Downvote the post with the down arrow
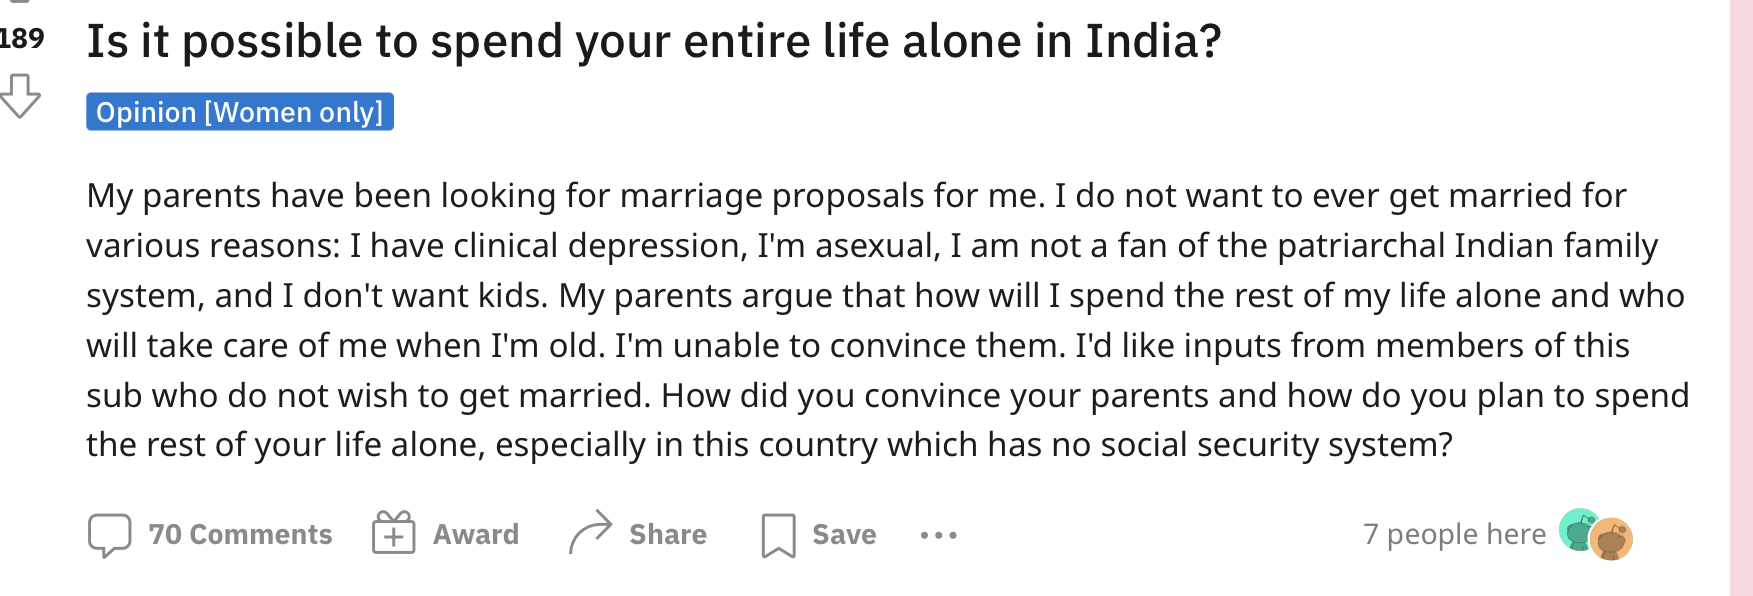 coord(19,96)
